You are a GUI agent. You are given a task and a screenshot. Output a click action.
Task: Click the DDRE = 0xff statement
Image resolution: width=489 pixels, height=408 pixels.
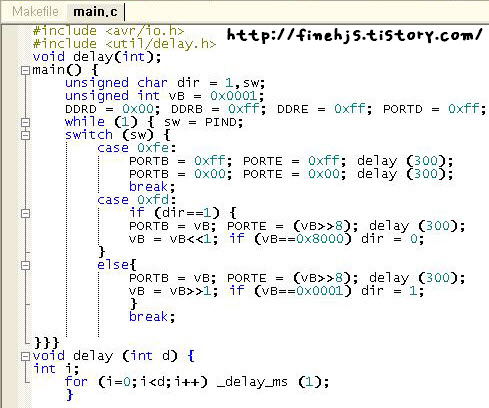pyautogui.click(x=325, y=109)
